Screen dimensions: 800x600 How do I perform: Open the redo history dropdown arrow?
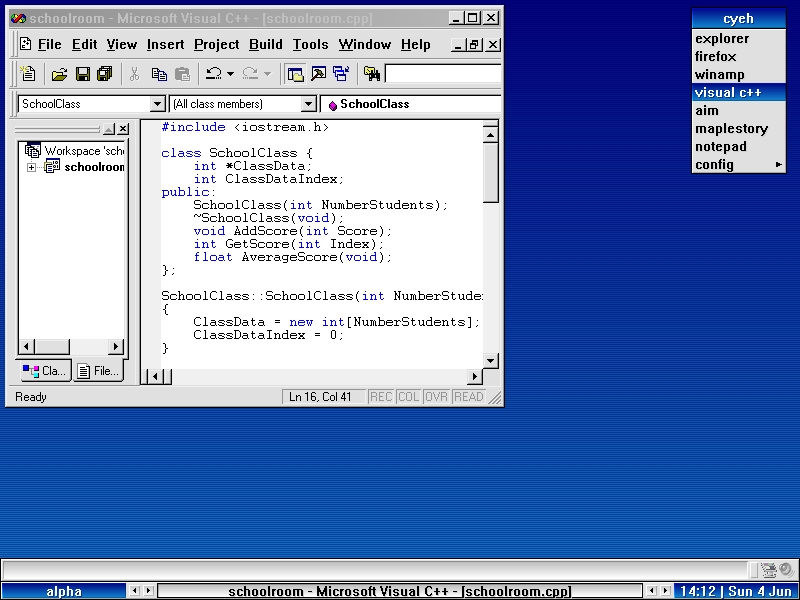click(x=267, y=74)
